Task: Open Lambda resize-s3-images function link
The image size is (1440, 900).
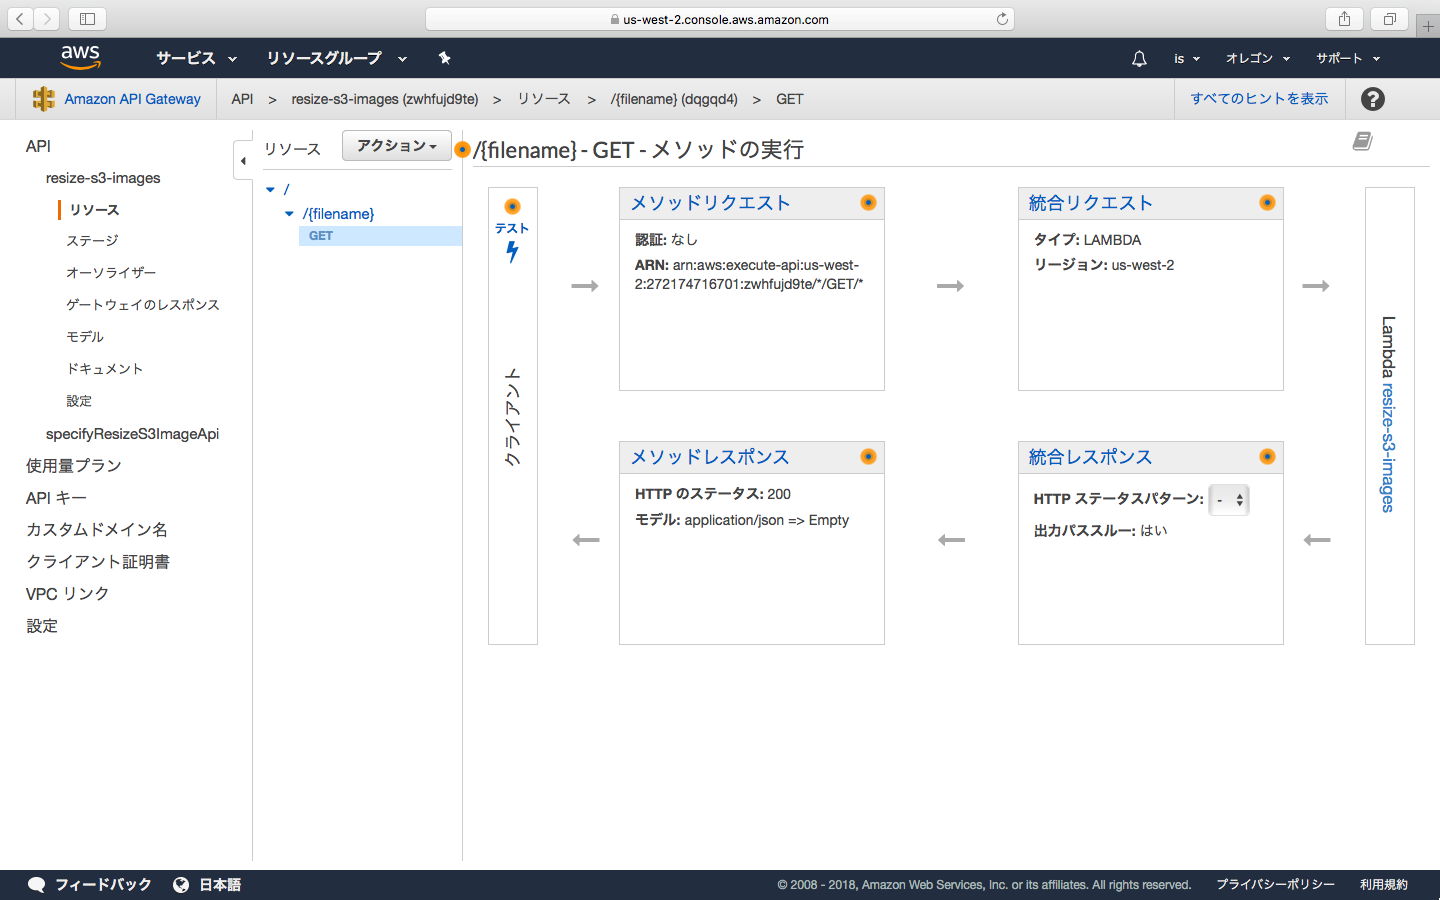Action: (1388, 448)
